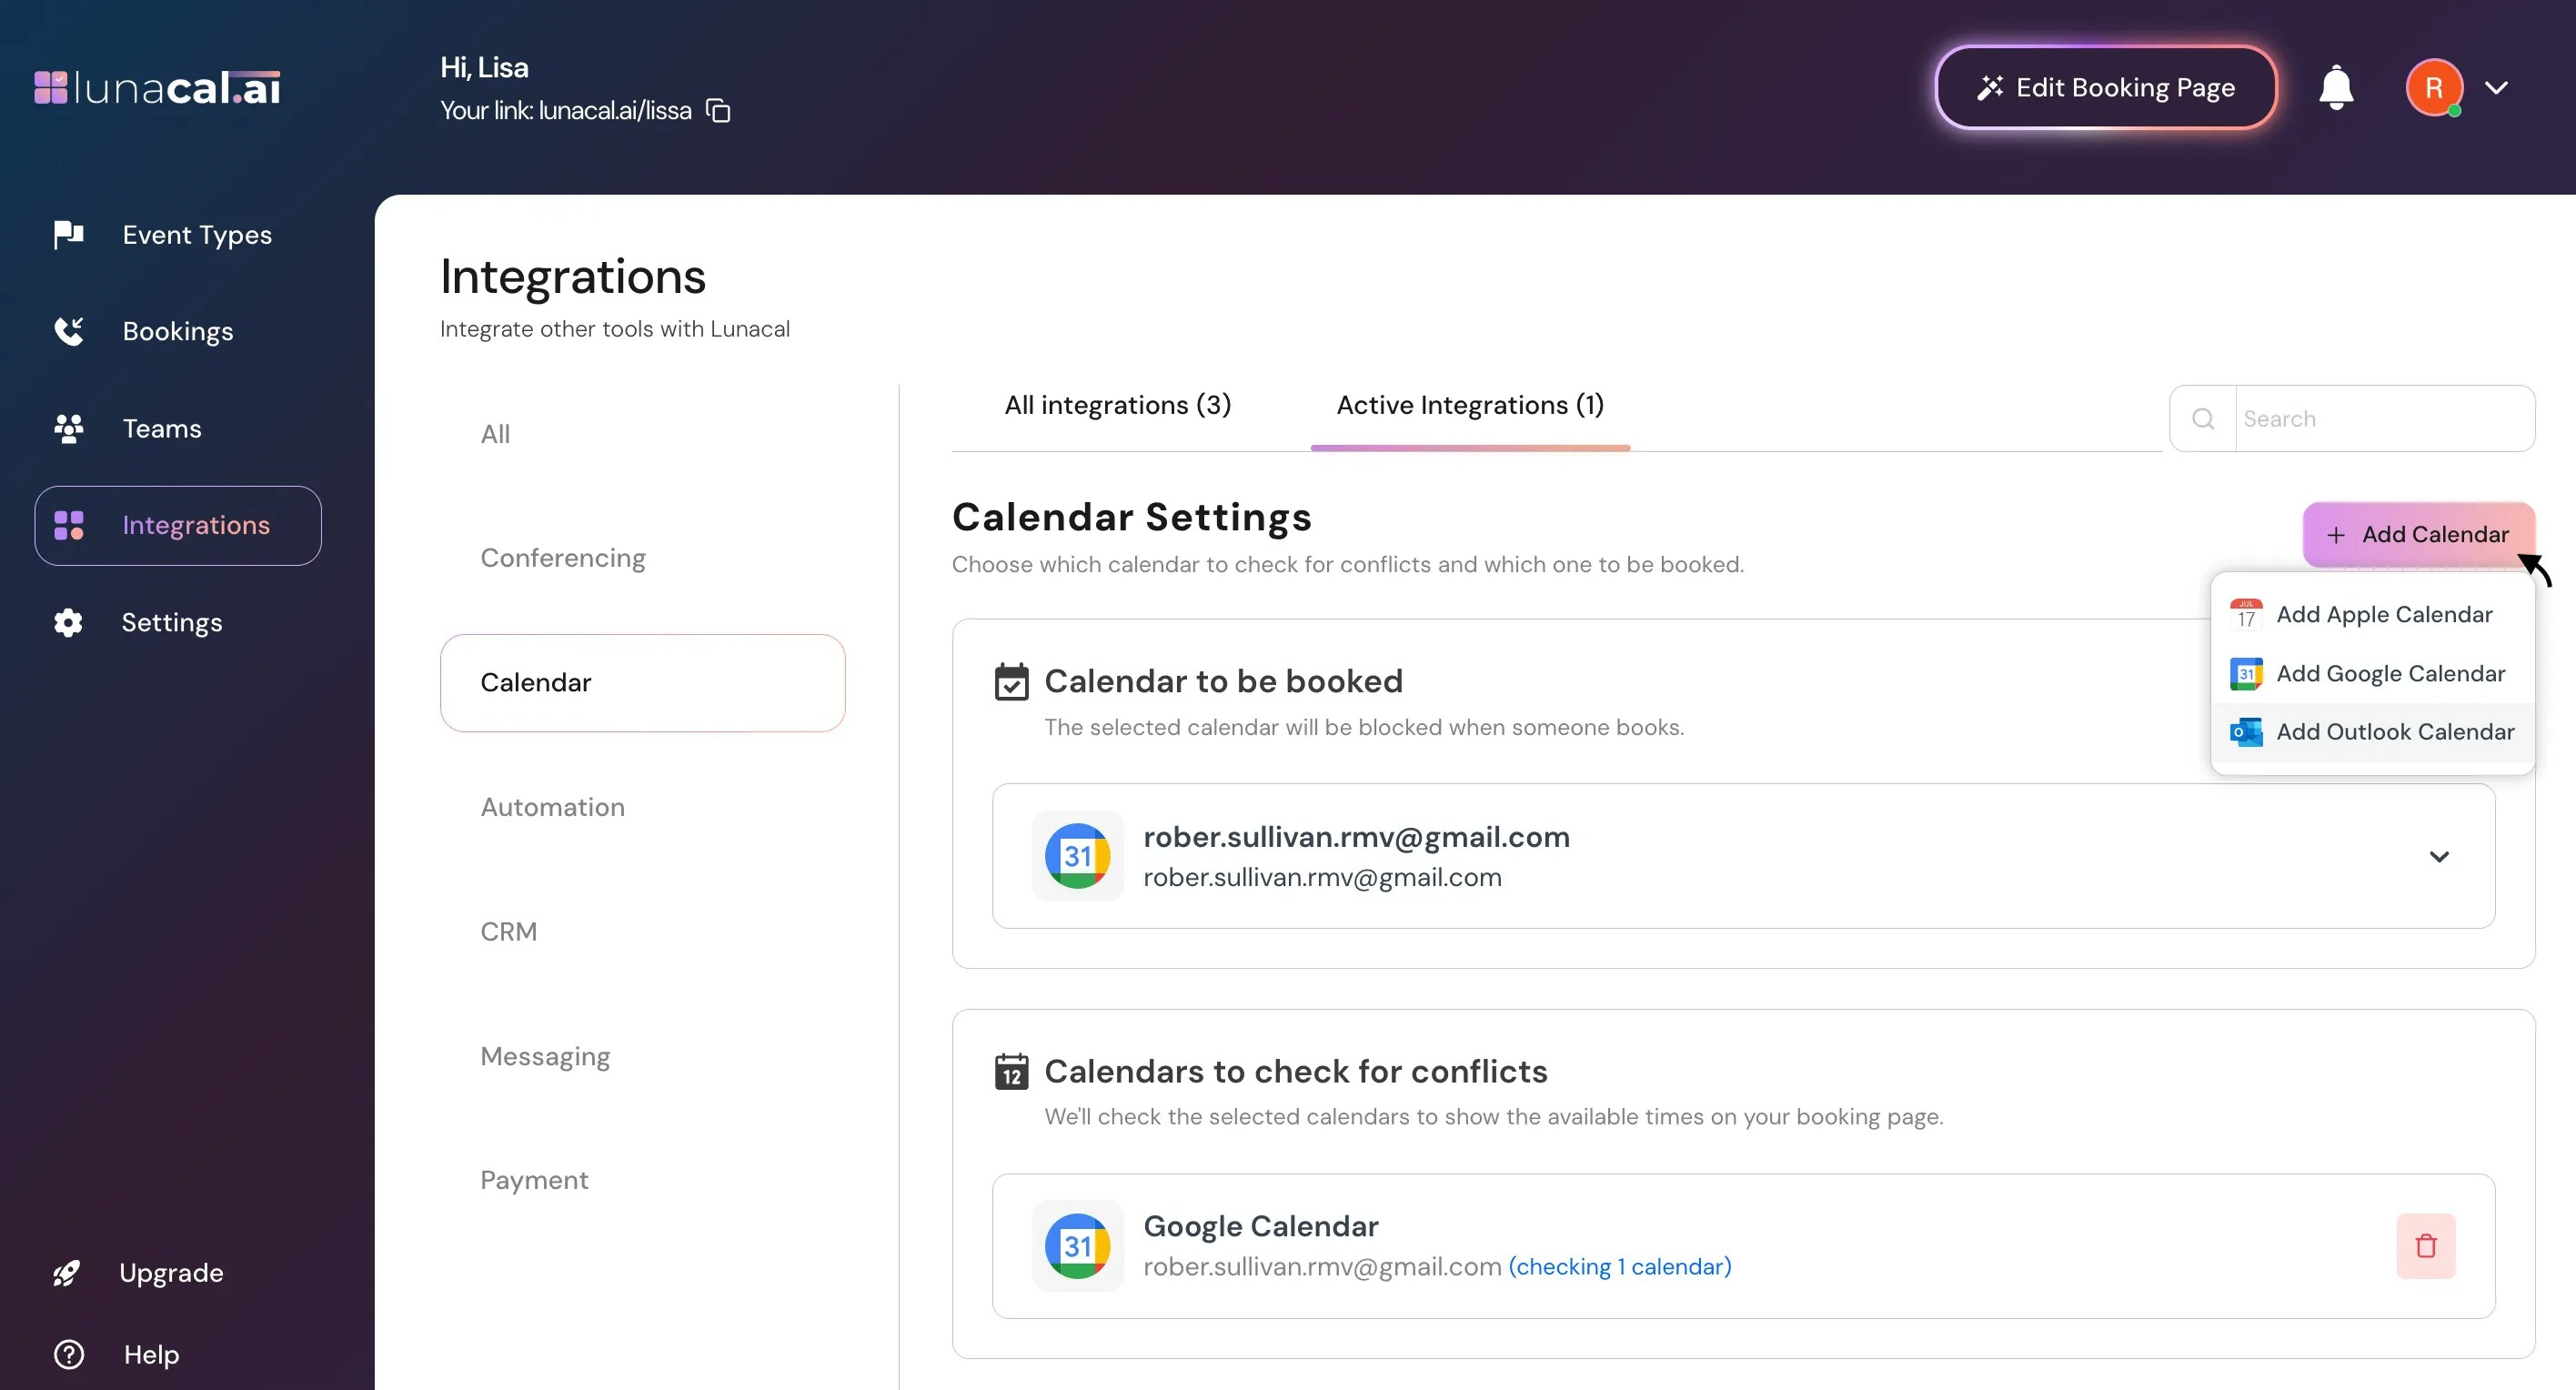Delete Google Calendar from conflict checks
This screenshot has width=2576, height=1390.
2425,1246
